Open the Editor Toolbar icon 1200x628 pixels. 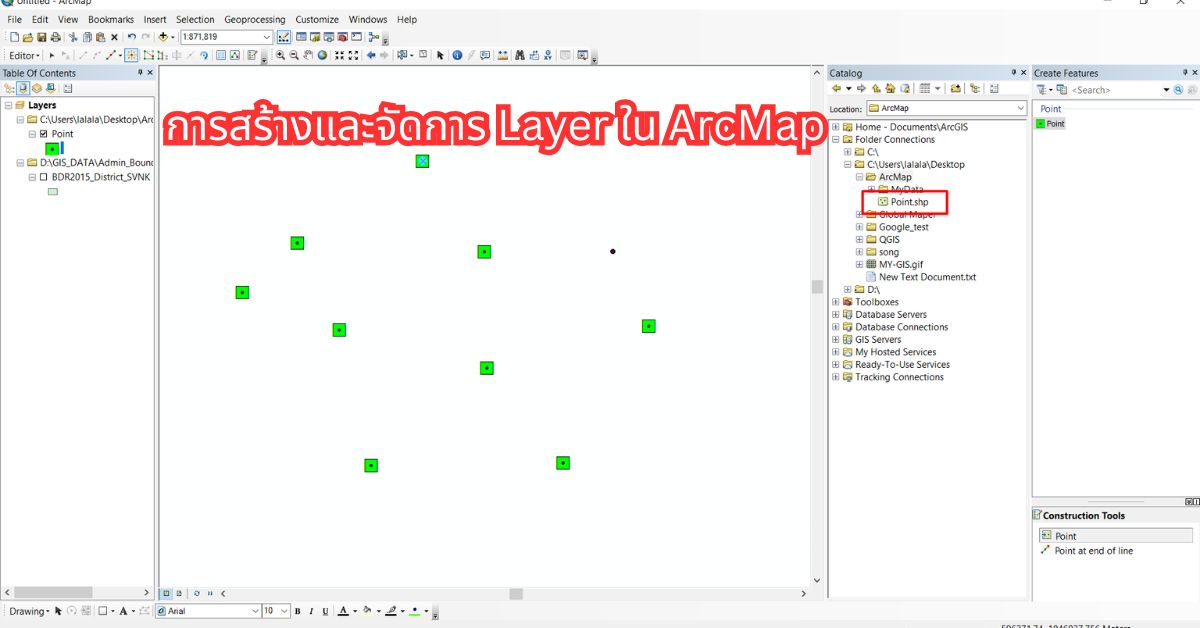(283, 37)
